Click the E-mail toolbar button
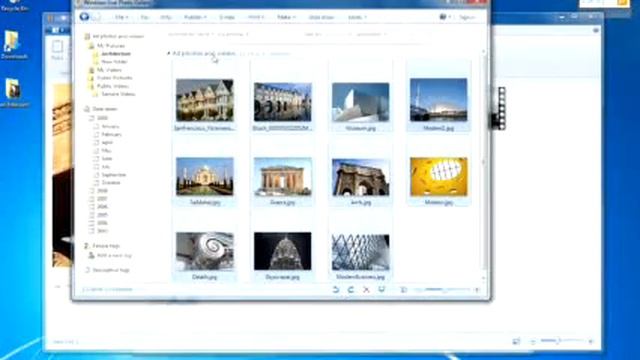 click(x=227, y=17)
